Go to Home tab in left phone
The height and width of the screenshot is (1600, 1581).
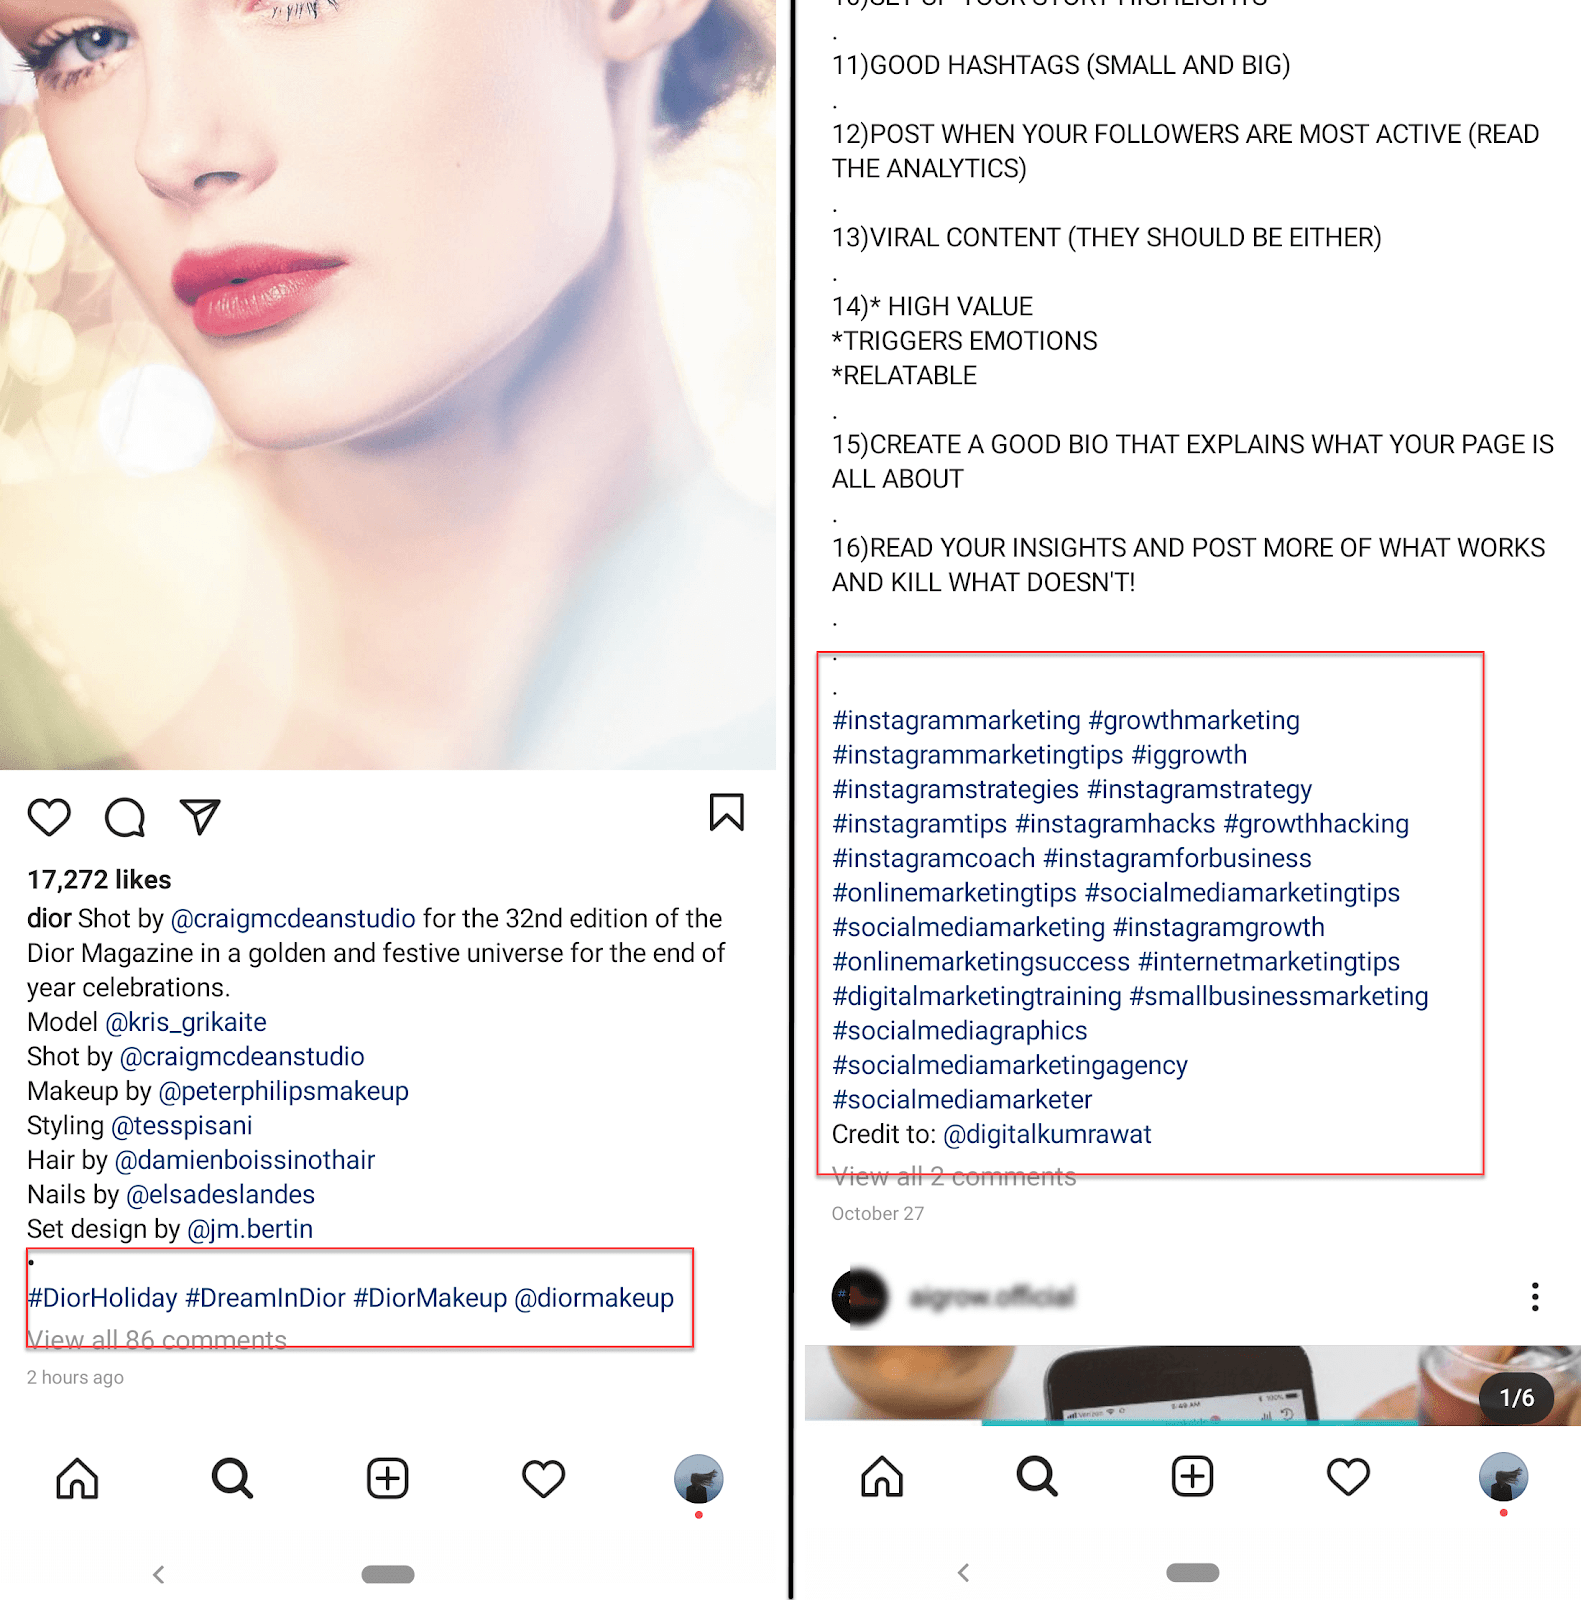(x=77, y=1478)
